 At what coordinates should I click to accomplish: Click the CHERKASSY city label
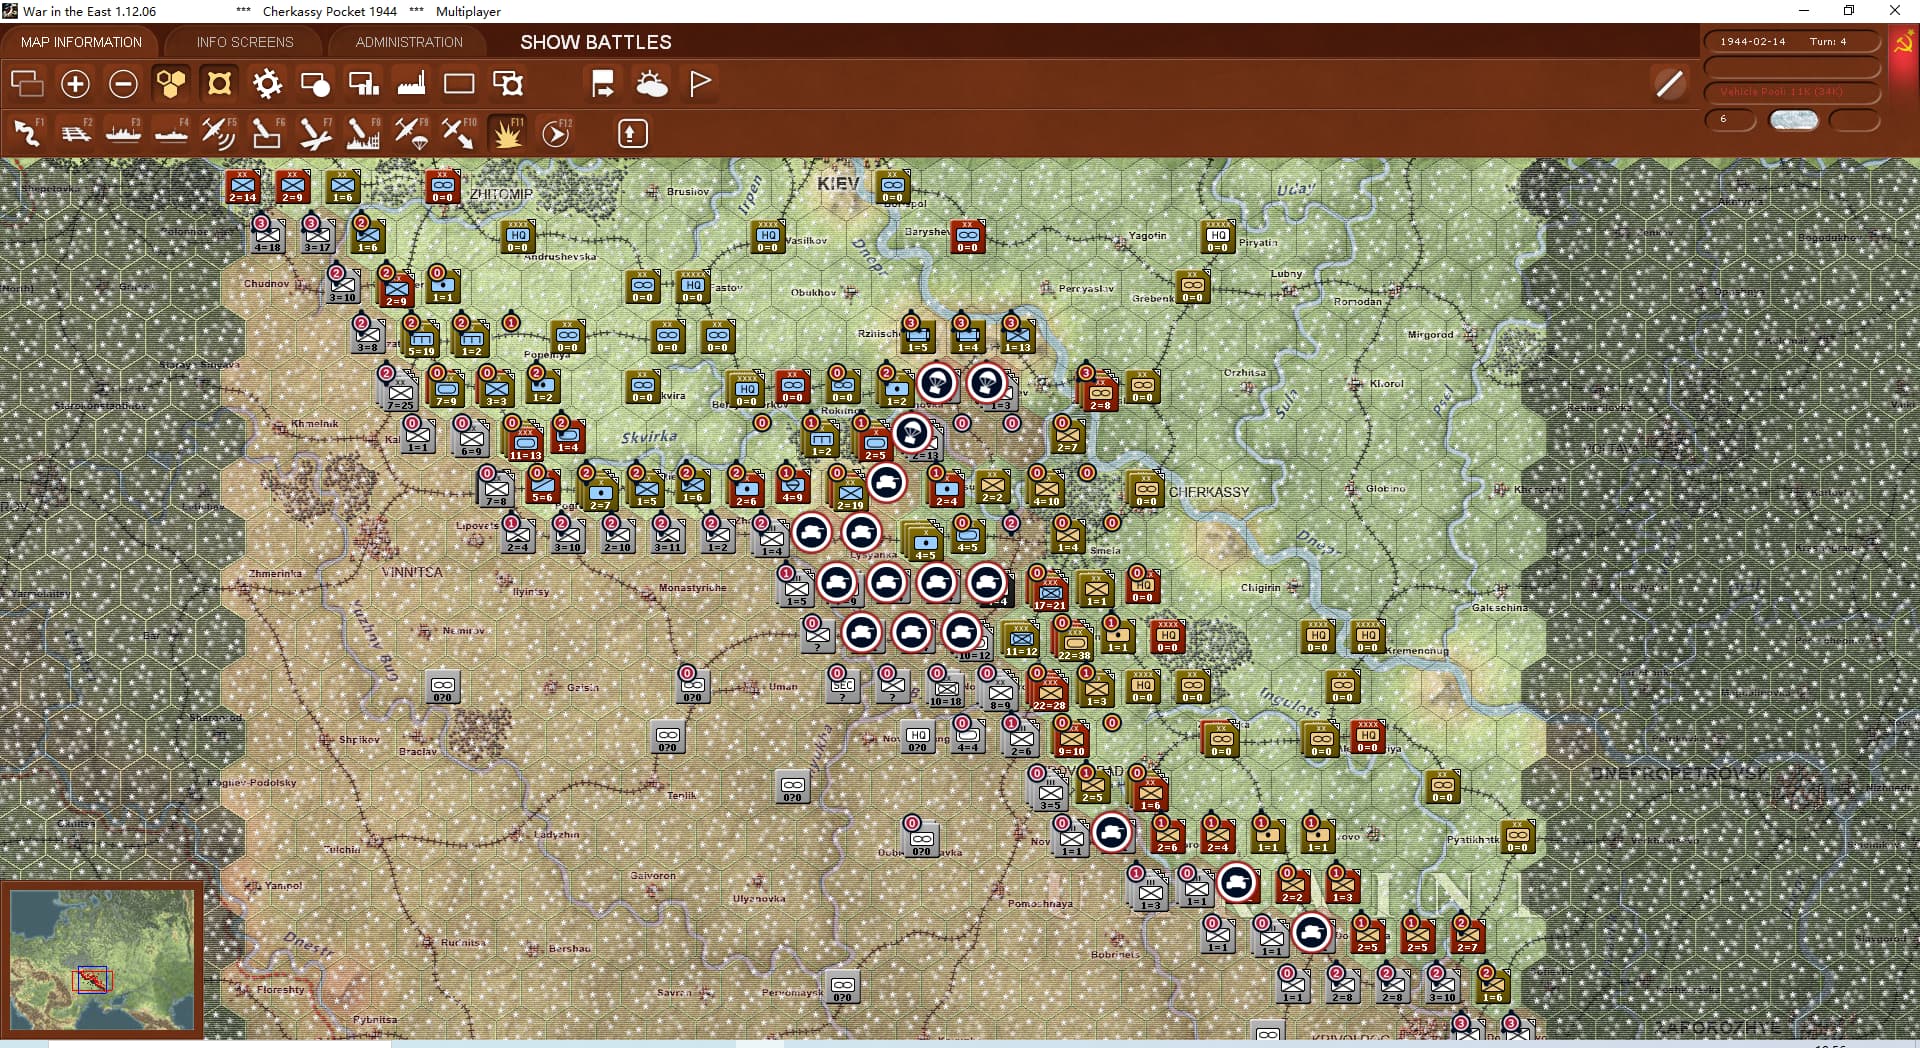pos(1209,492)
